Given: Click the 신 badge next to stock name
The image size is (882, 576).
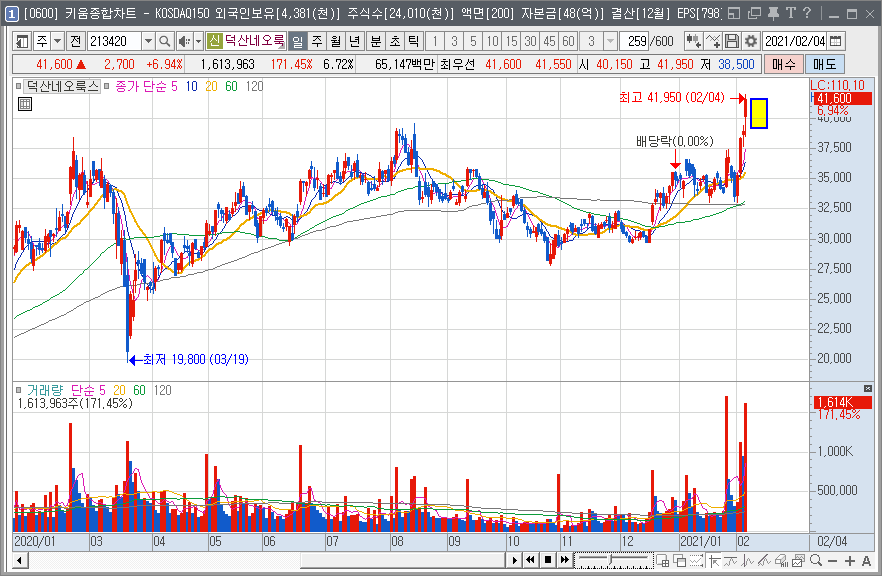Looking at the screenshot, I should click(215, 41).
